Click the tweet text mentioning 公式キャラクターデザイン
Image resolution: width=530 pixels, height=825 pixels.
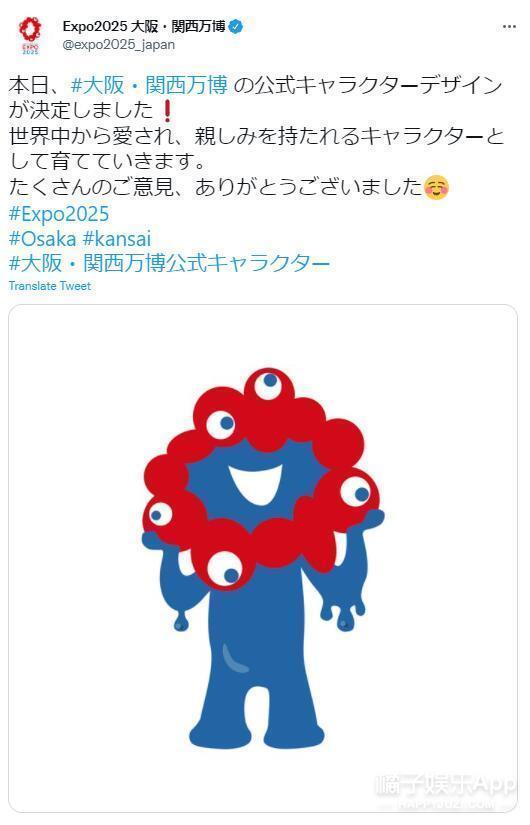367,85
